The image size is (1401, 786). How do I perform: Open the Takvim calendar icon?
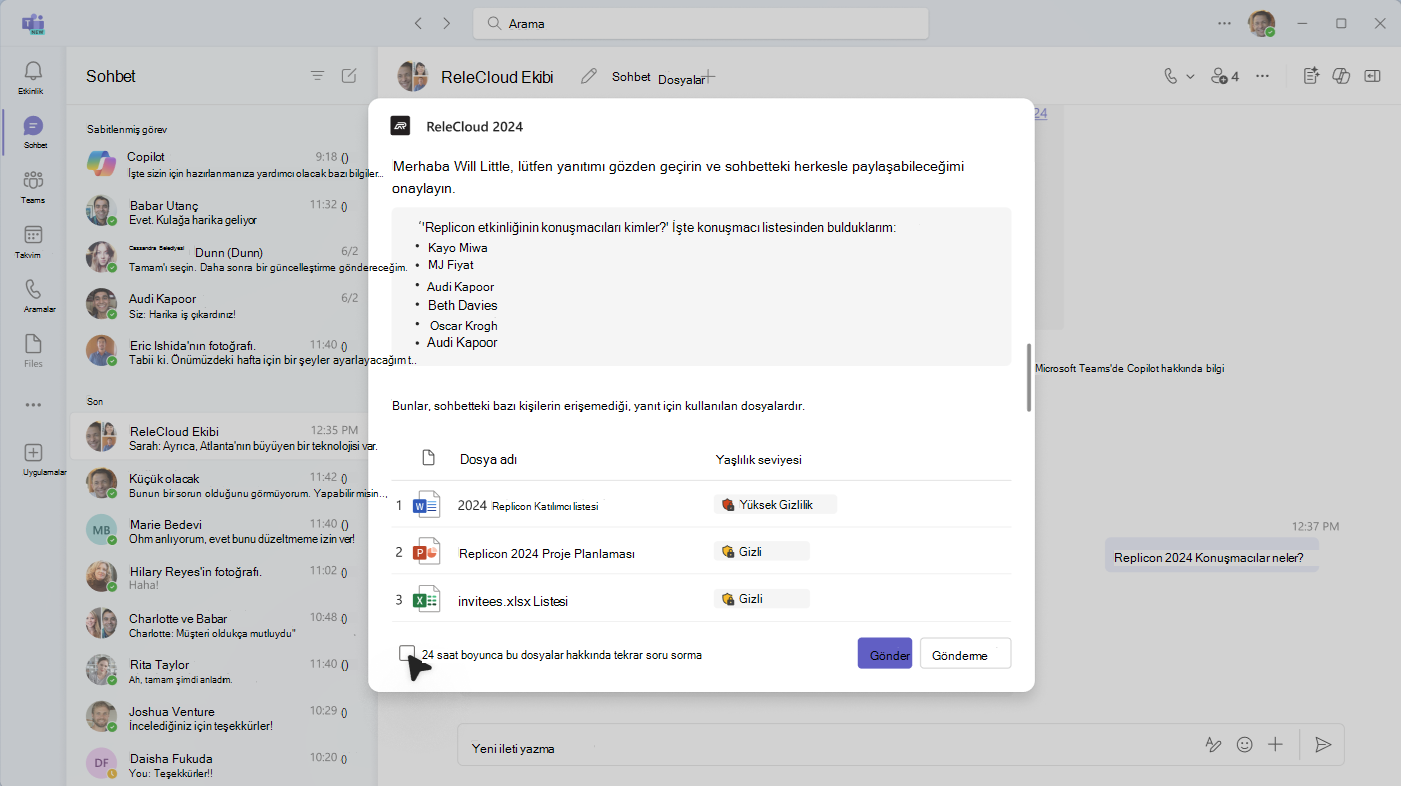[33, 235]
